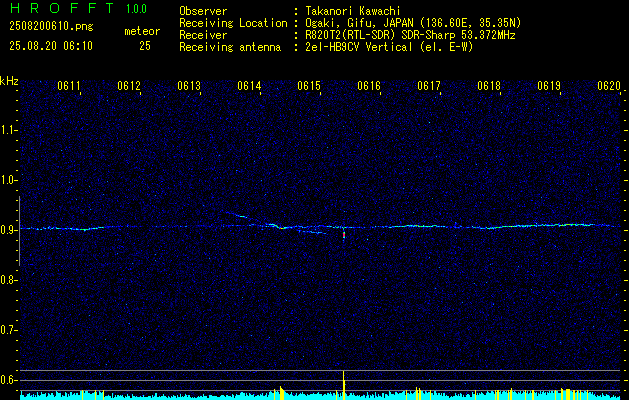This screenshot has width=629, height=400.
Task: Click time marker 0612
Action: coord(129,86)
